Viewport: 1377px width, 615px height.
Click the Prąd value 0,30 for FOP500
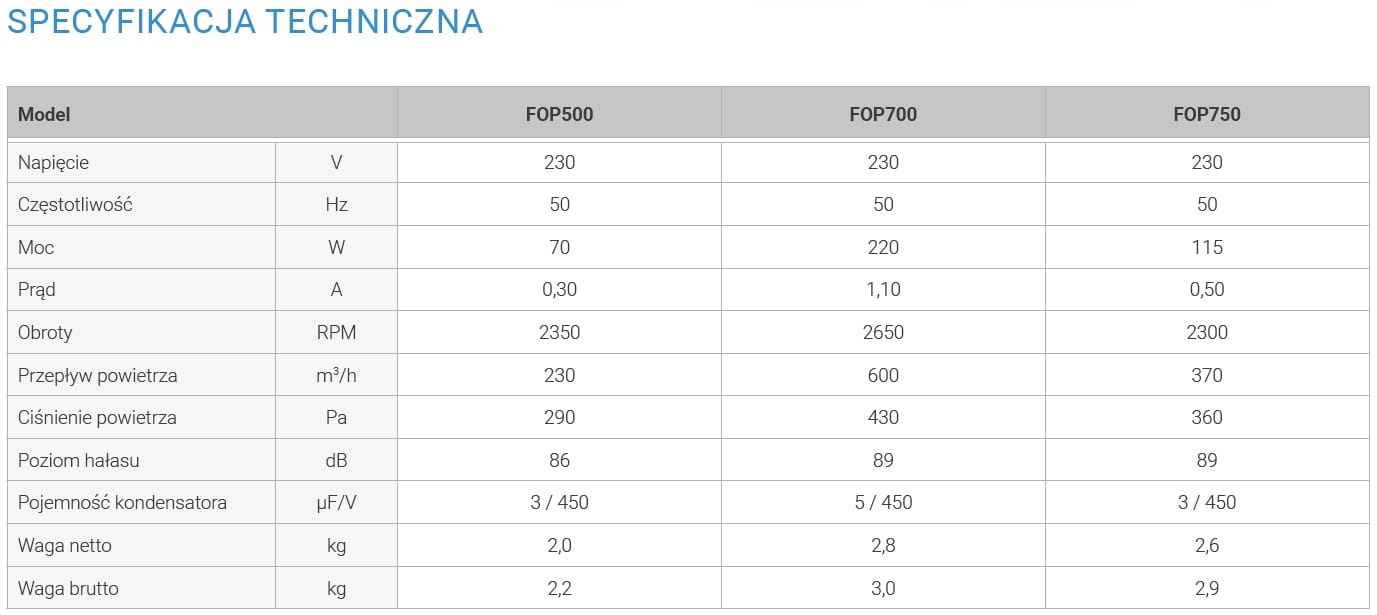pyautogui.click(x=559, y=289)
